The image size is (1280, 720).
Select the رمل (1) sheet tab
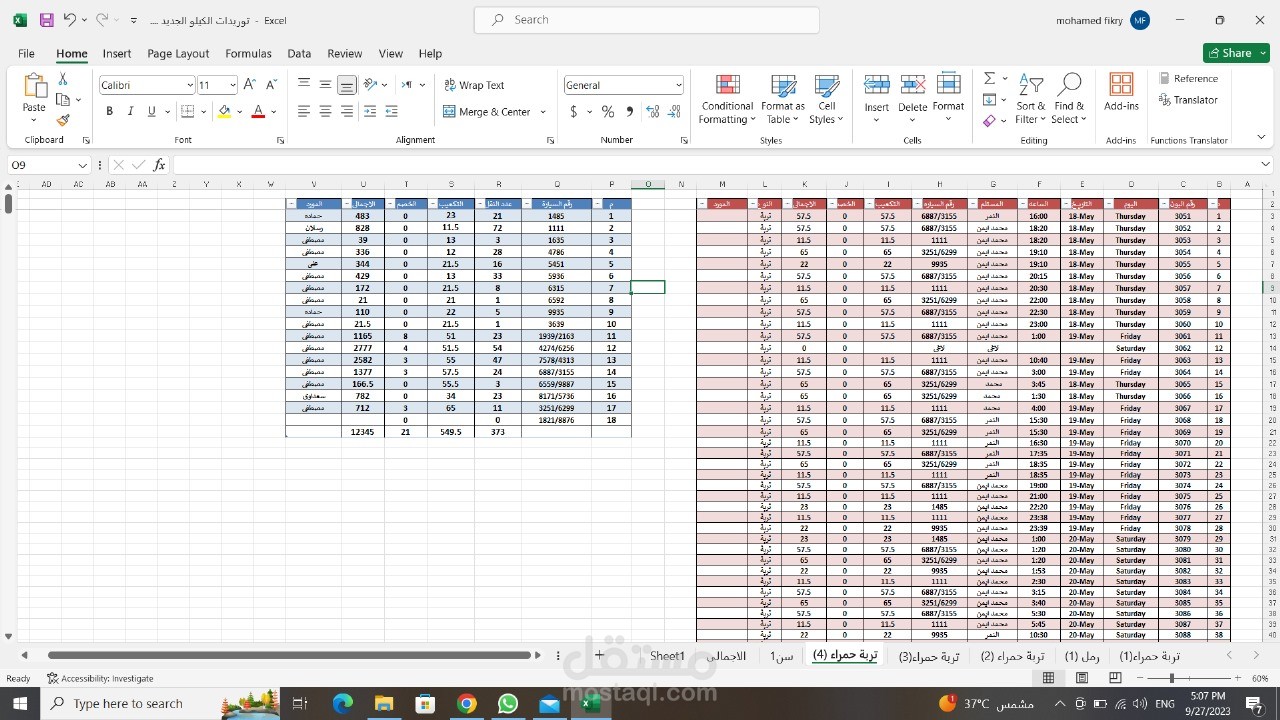pos(1082,656)
